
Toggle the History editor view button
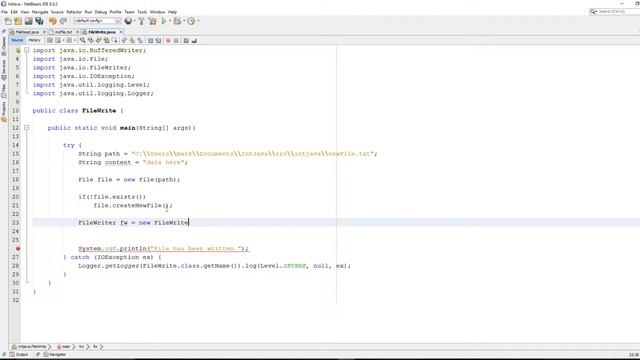click(34, 40)
